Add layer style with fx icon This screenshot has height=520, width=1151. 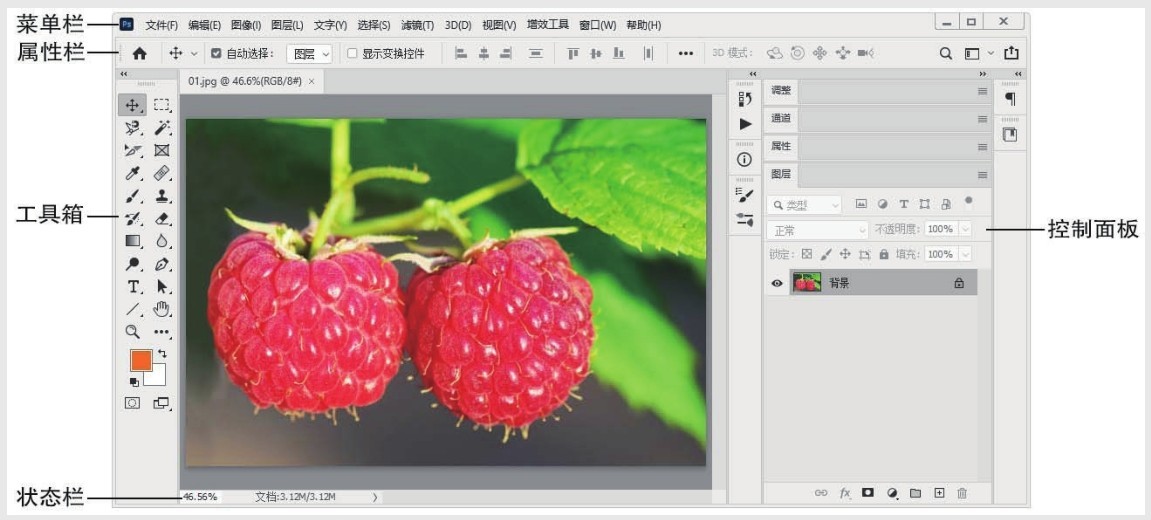[x=845, y=493]
